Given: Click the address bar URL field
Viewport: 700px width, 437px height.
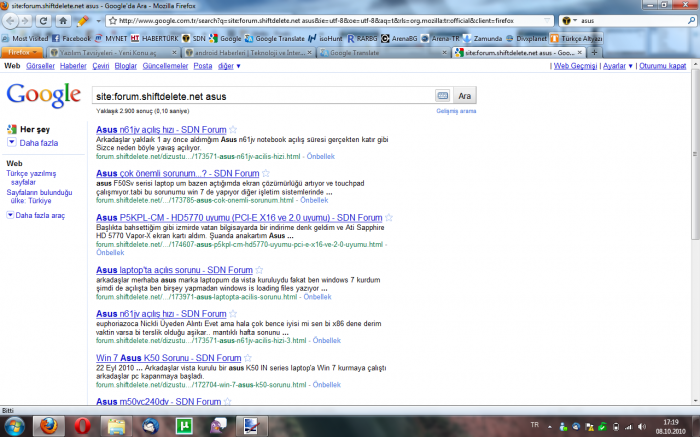Looking at the screenshot, I should 330,21.
